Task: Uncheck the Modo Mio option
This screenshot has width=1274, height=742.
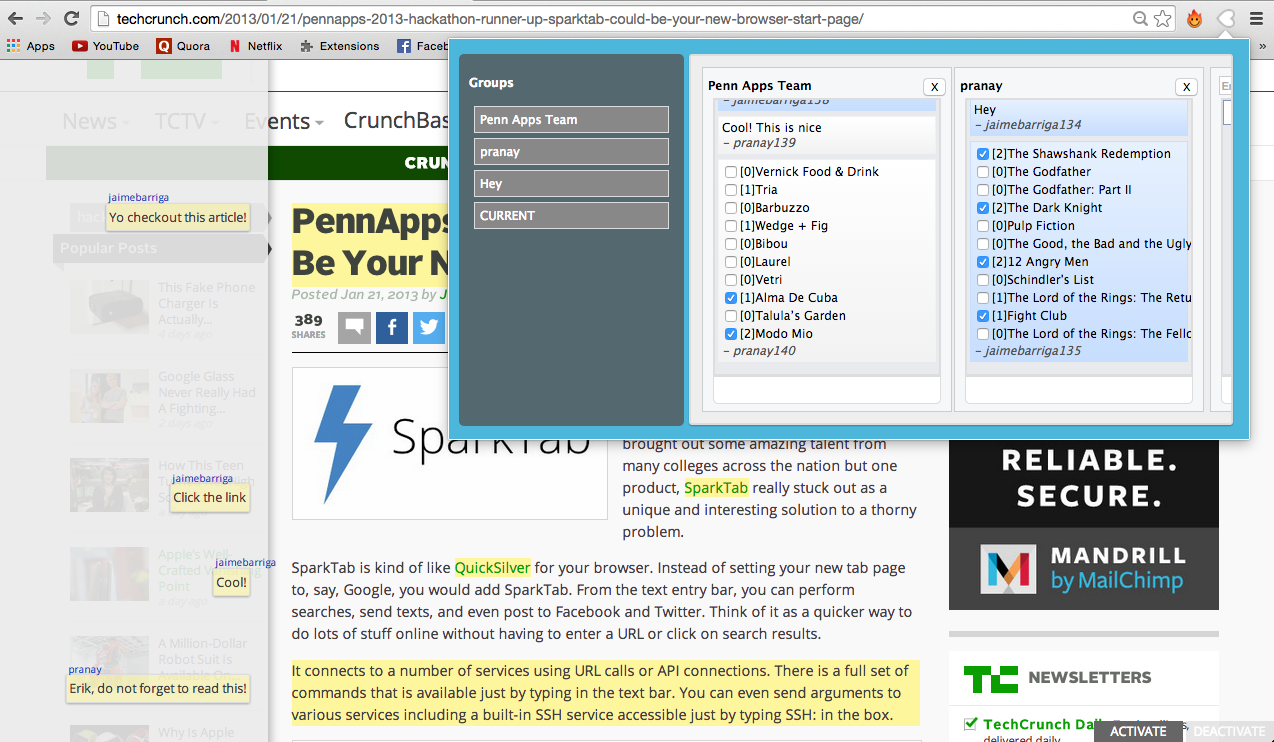Action: point(731,334)
